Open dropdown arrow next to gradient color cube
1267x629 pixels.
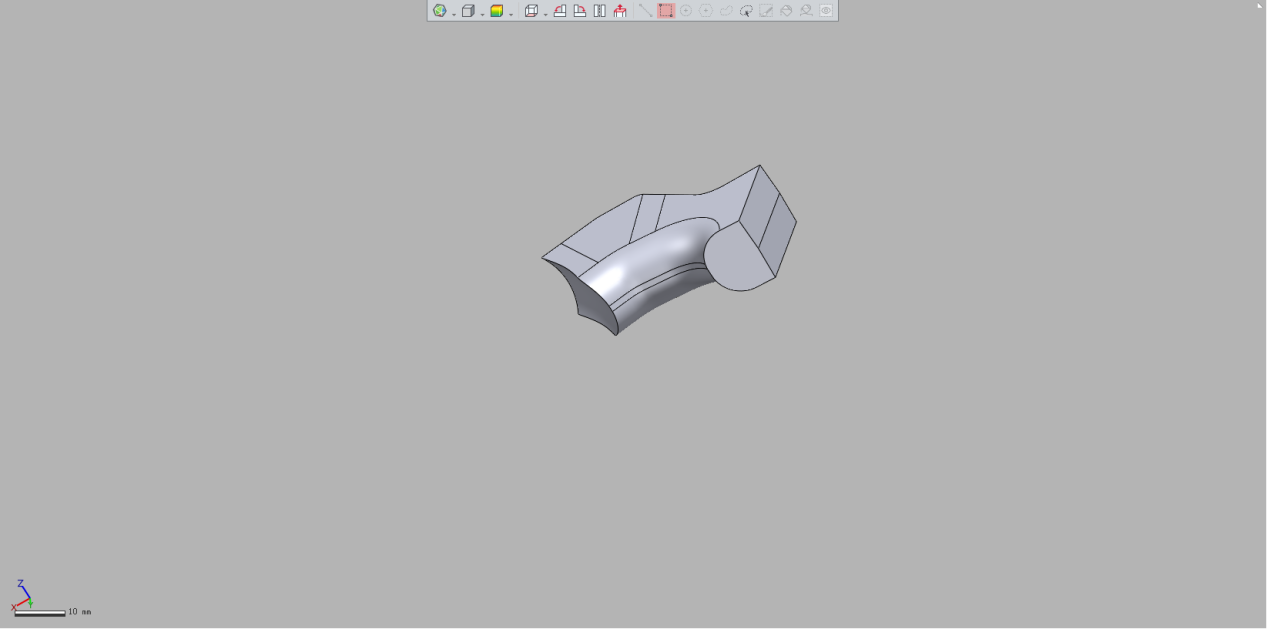(x=511, y=13)
